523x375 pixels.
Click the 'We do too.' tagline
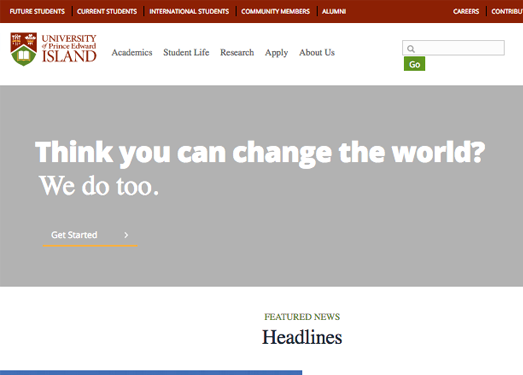(x=99, y=186)
